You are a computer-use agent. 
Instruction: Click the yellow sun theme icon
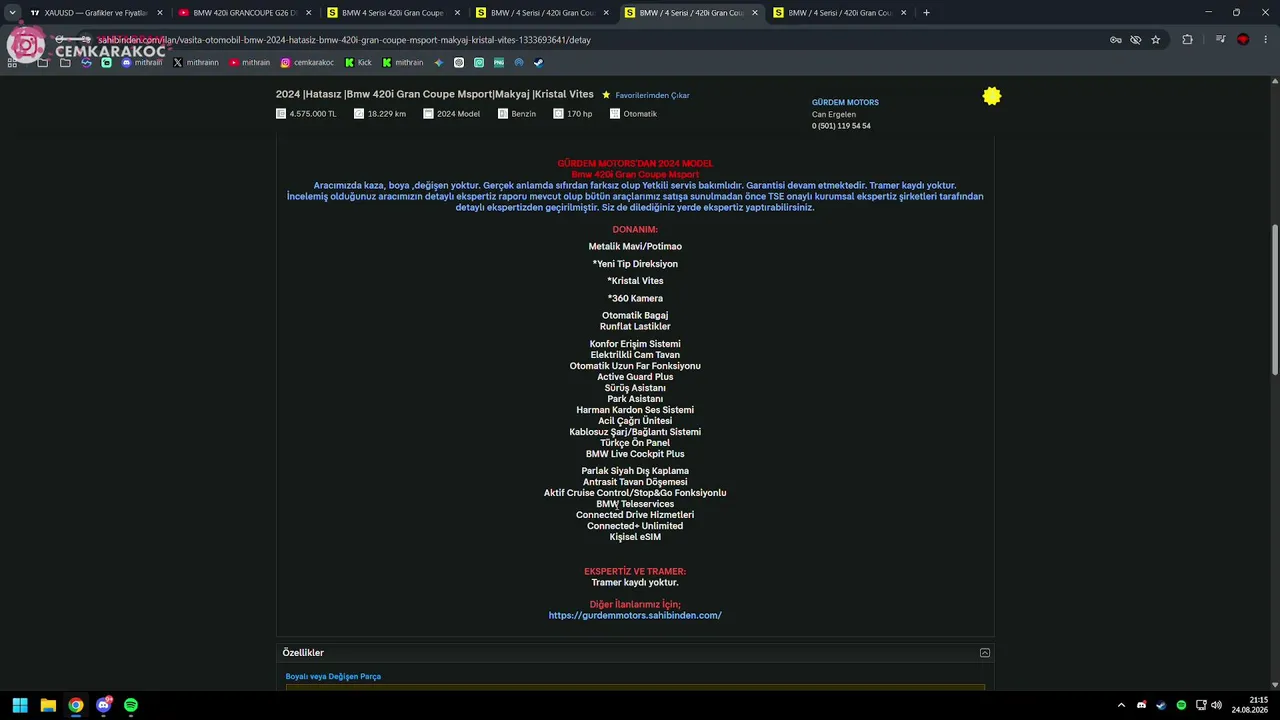coord(991,96)
